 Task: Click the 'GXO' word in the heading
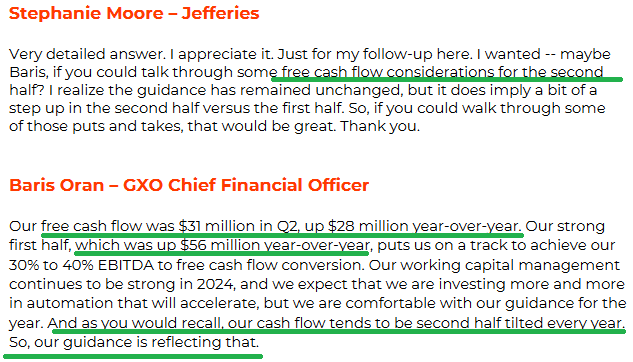click(x=143, y=185)
